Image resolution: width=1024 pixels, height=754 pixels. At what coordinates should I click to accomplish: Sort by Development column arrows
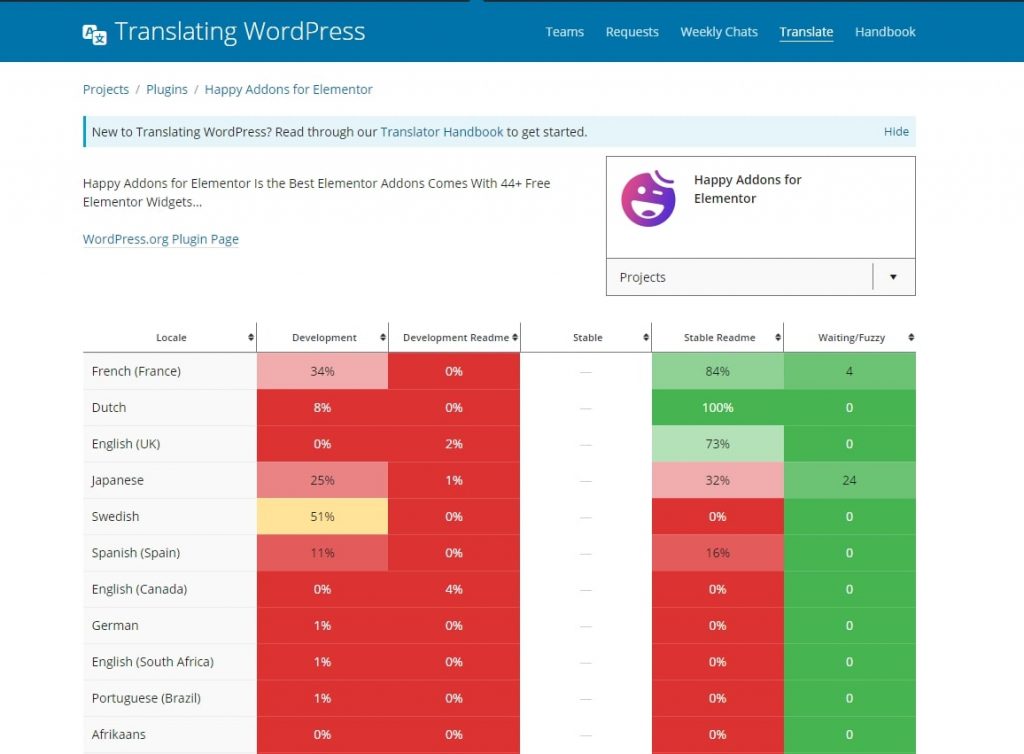(x=383, y=338)
